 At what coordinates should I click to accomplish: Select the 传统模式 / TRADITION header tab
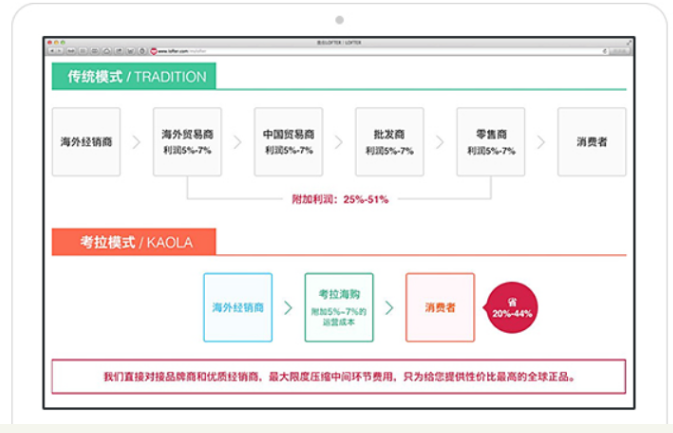tap(134, 76)
